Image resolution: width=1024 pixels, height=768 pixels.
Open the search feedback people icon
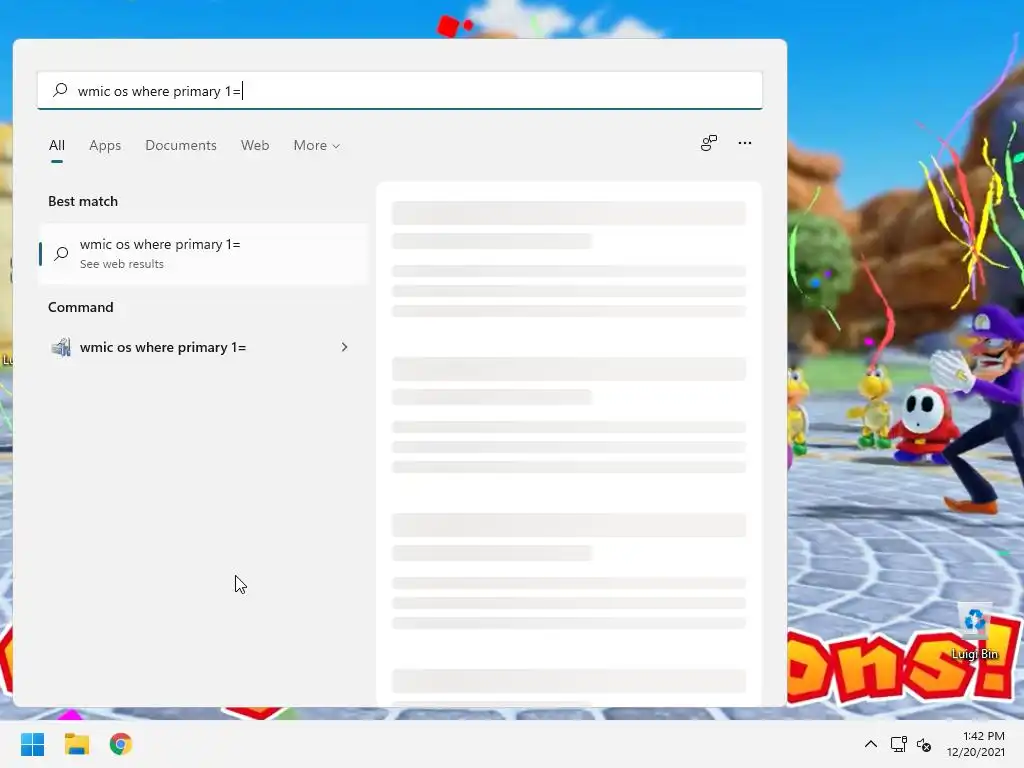coord(709,143)
